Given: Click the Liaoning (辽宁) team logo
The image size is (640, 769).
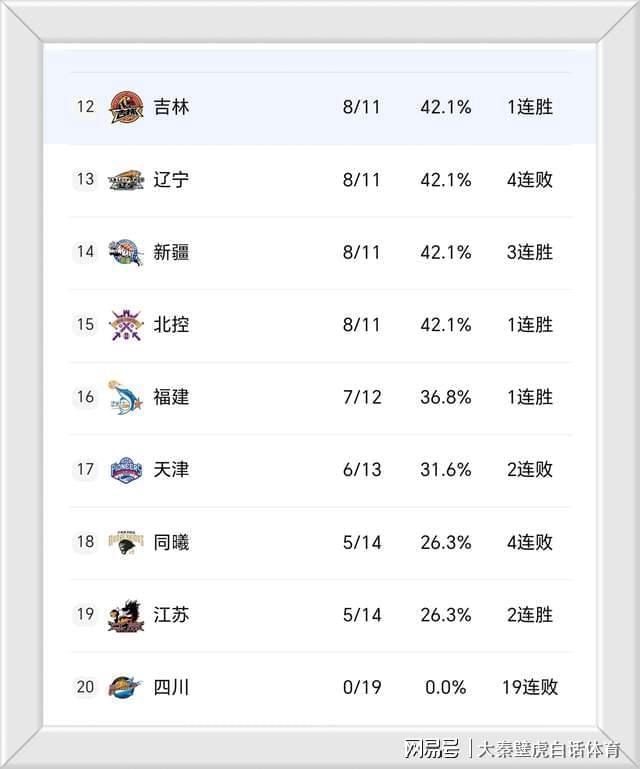Looking at the screenshot, I should coord(126,179).
